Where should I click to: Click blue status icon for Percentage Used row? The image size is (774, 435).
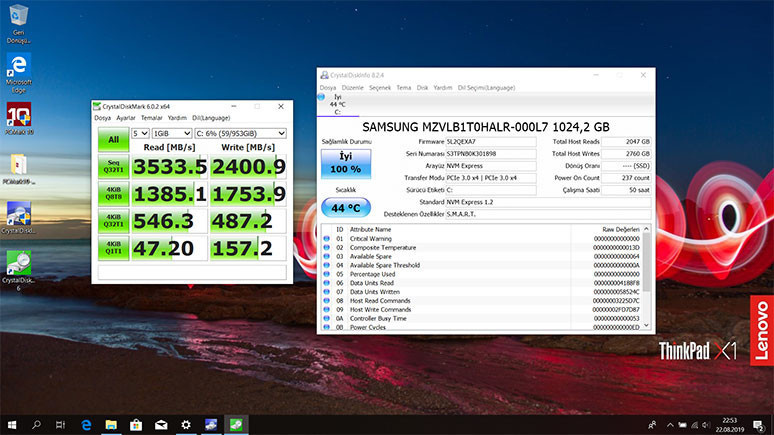coord(326,274)
